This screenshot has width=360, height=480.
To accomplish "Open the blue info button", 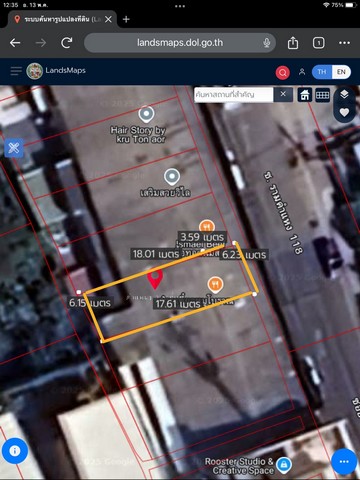I will tap(15, 451).
